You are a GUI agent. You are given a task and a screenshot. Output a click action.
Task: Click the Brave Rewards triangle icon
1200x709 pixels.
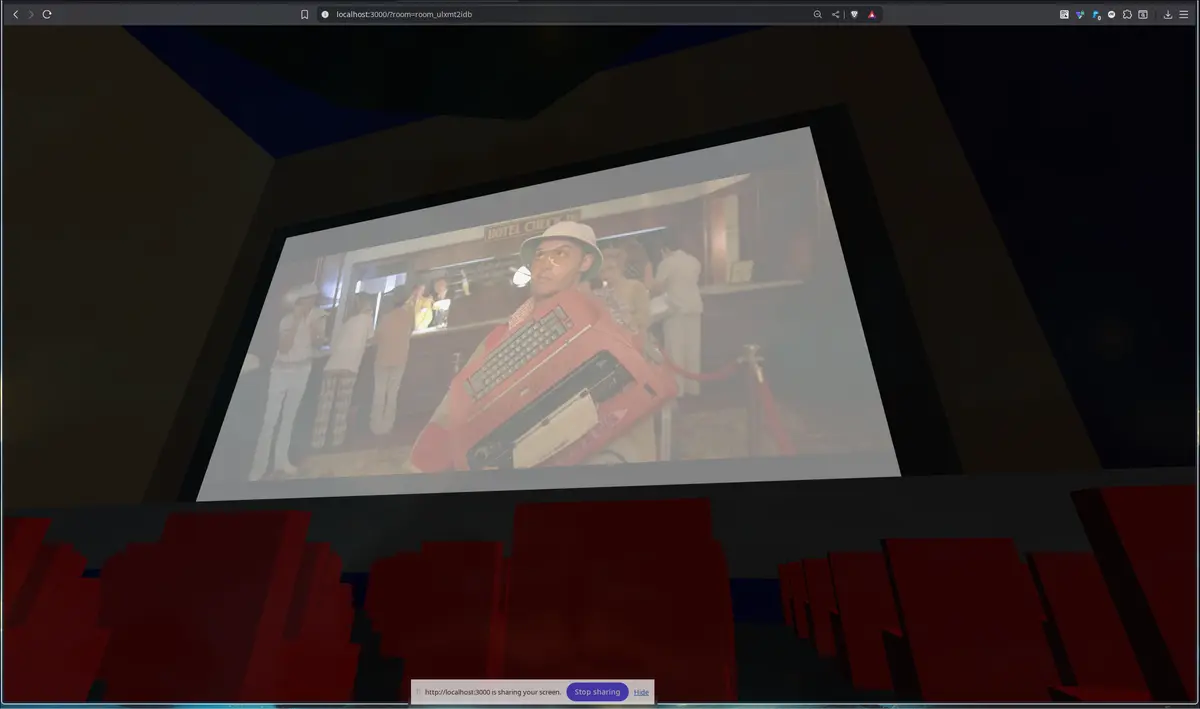872,14
